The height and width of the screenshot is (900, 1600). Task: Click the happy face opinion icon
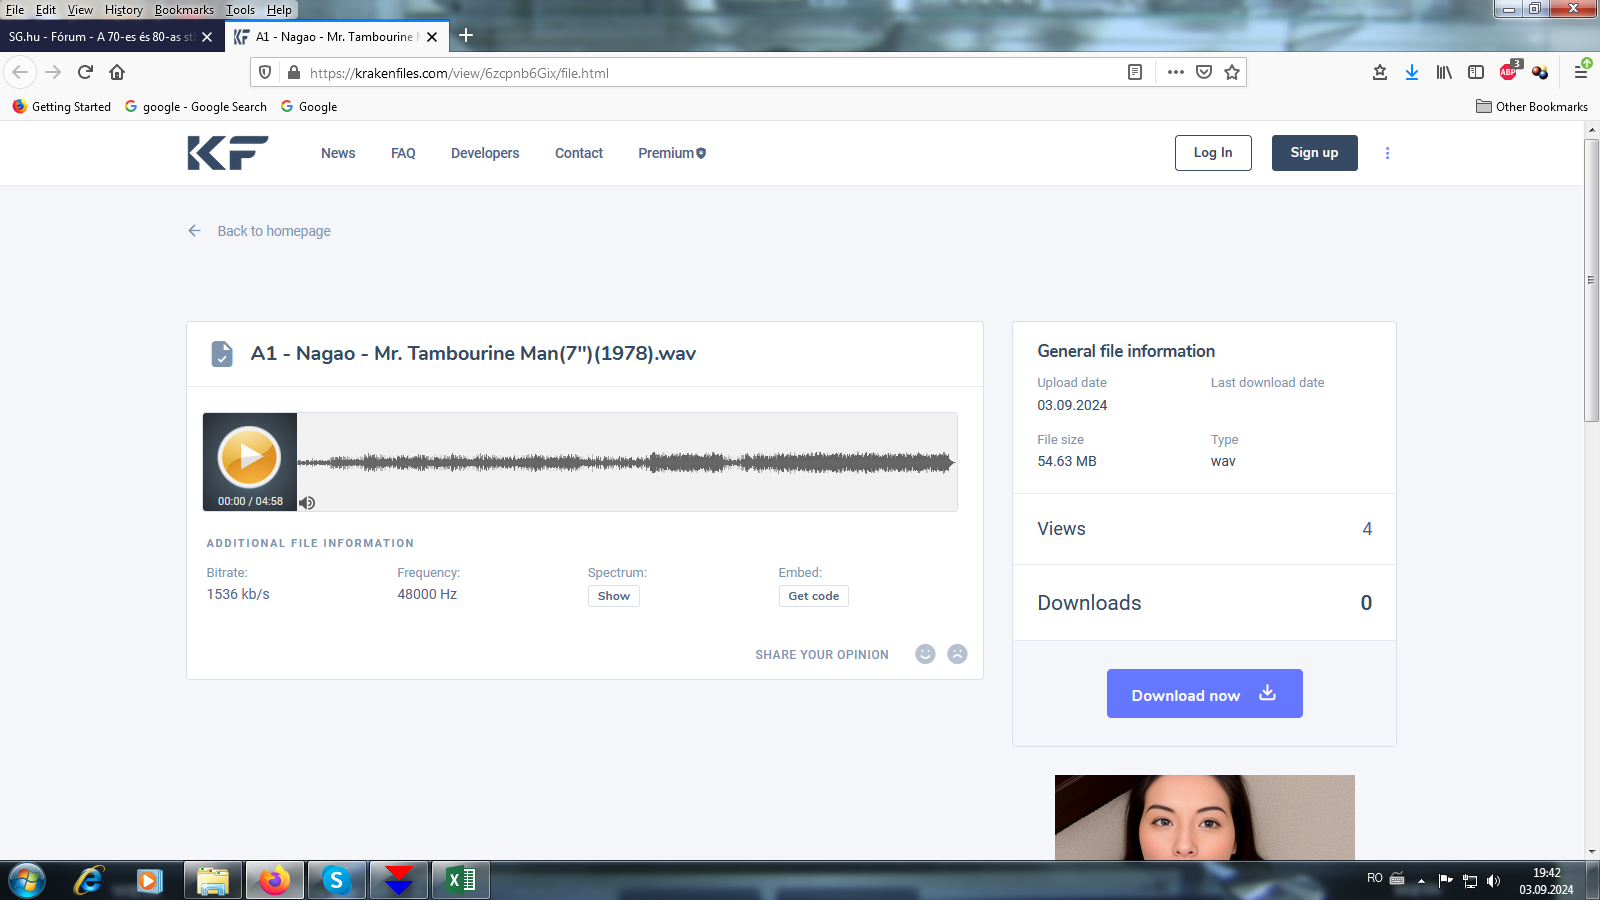925,654
